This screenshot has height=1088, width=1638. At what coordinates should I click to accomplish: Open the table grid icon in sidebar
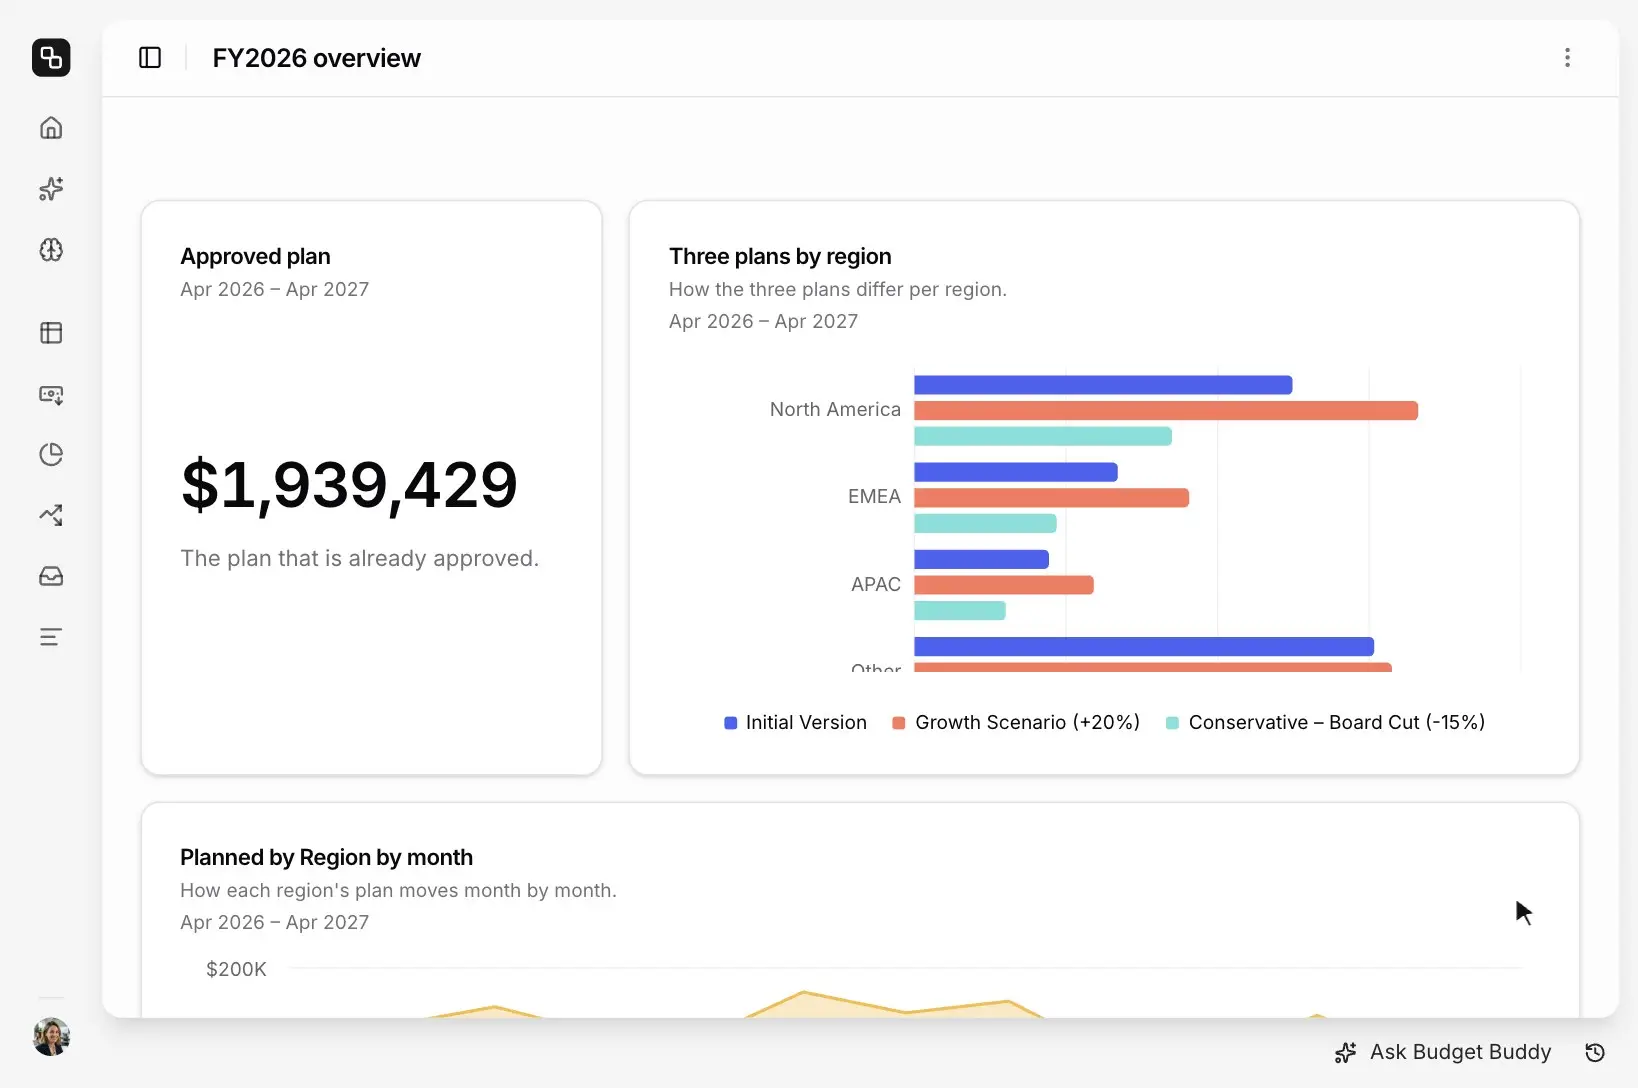tap(51, 333)
